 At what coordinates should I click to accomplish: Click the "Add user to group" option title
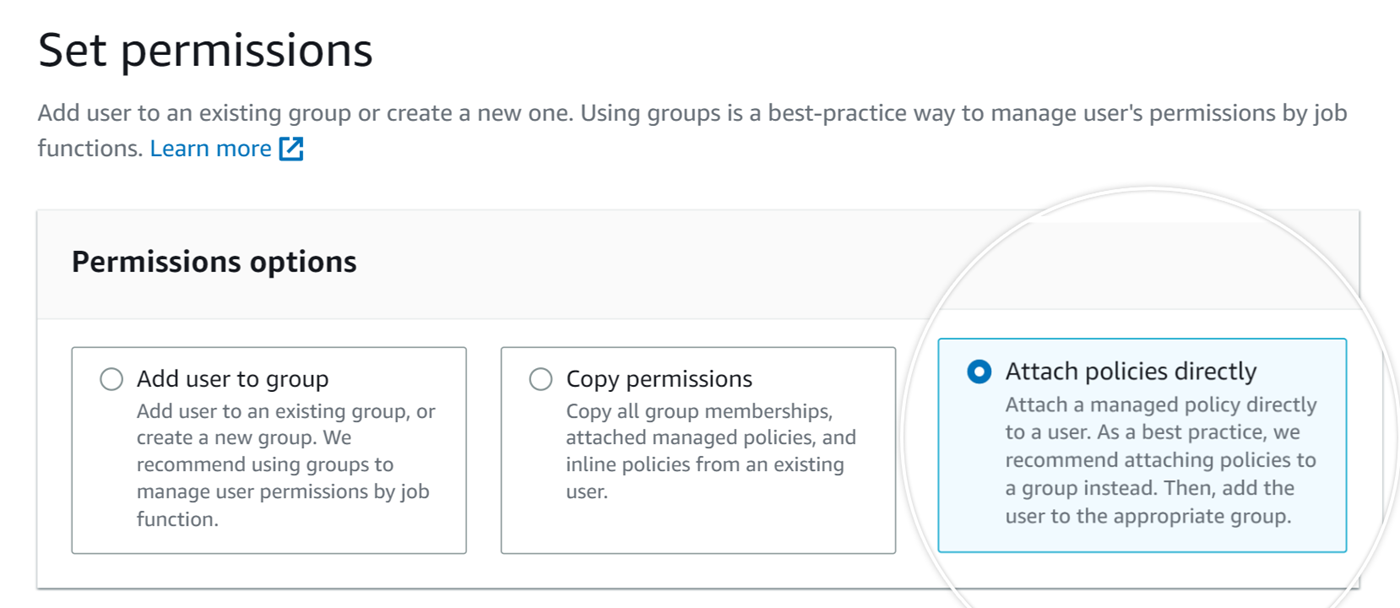pyautogui.click(x=232, y=379)
